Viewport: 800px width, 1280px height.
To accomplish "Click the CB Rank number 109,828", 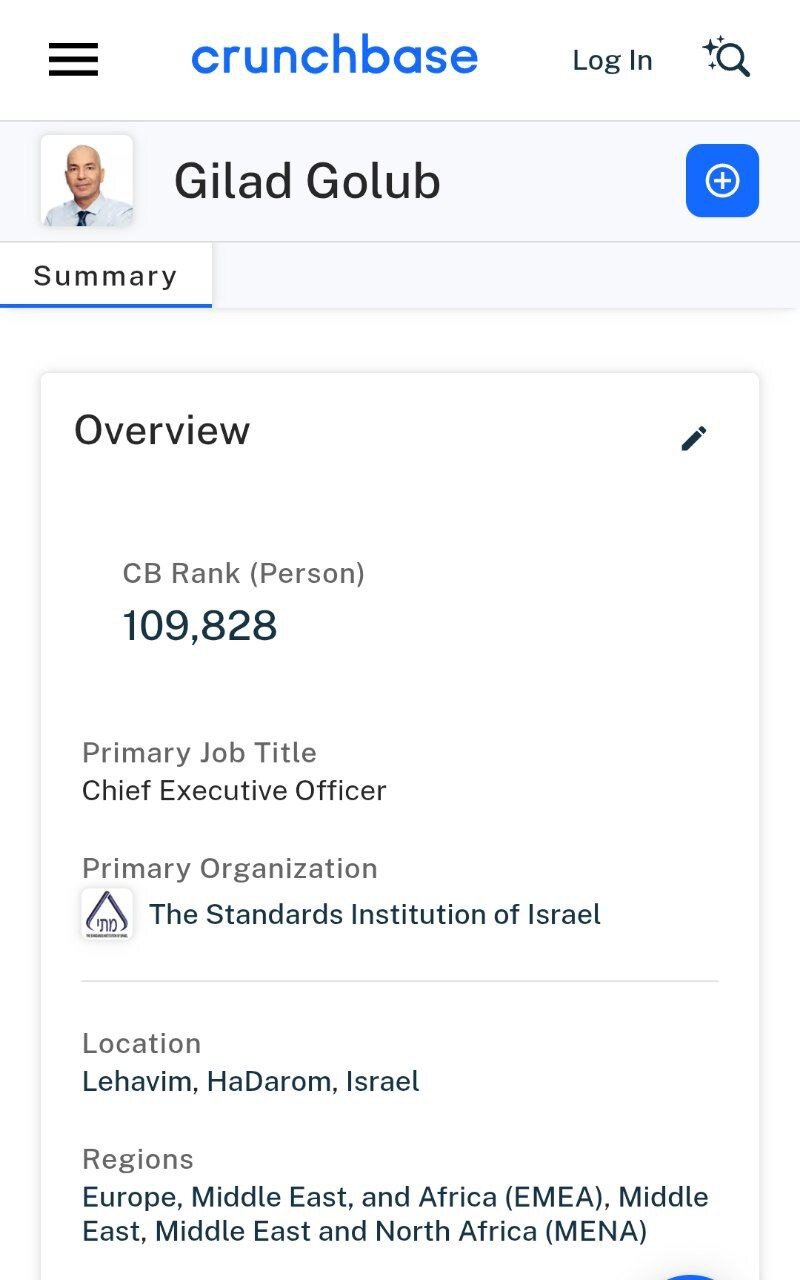I will pyautogui.click(x=200, y=626).
